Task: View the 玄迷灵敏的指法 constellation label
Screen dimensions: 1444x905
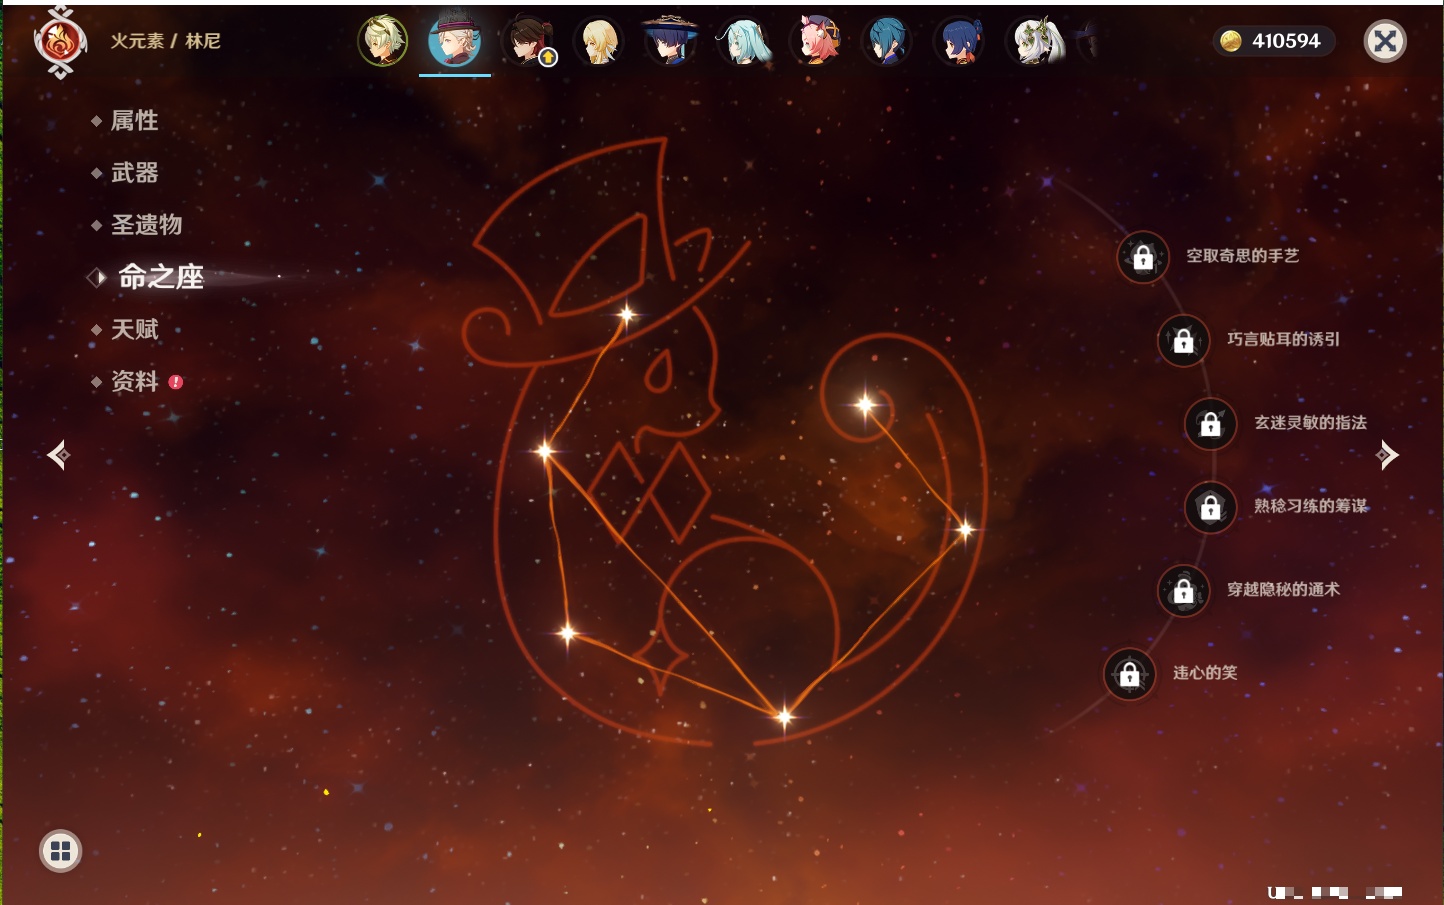Action: 1310,423
